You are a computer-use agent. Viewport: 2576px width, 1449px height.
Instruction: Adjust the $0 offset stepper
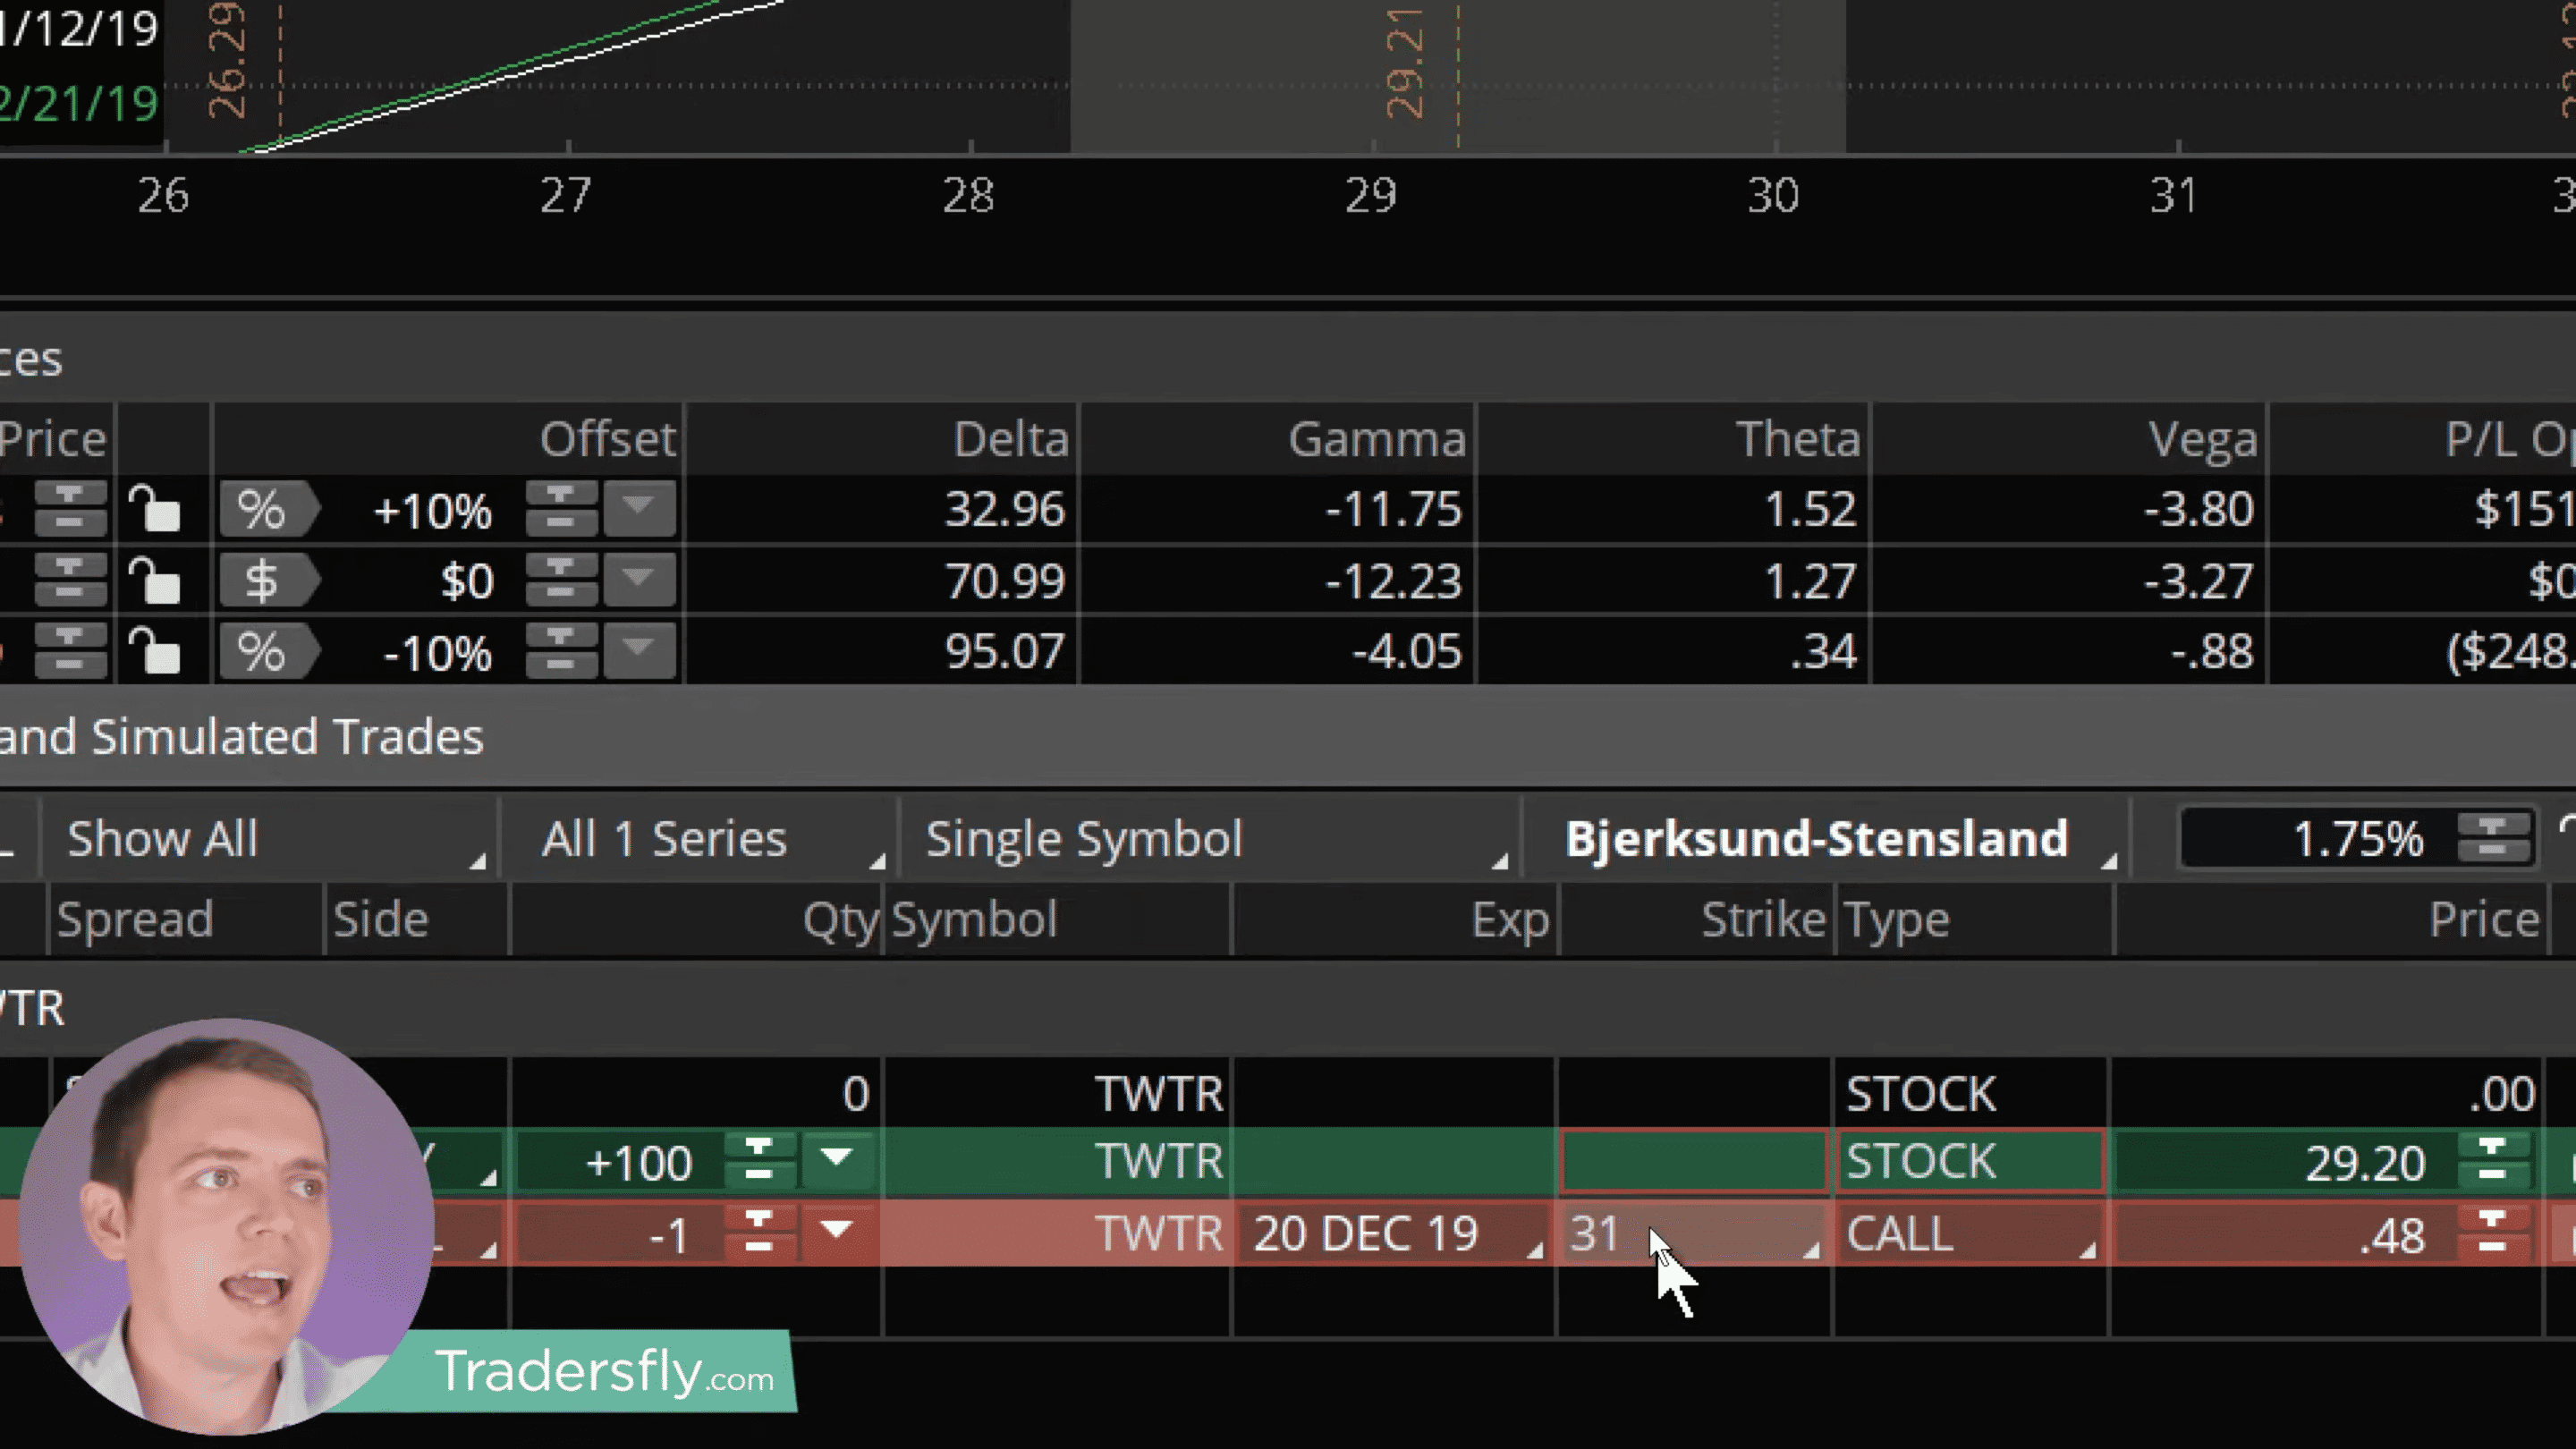pos(561,580)
